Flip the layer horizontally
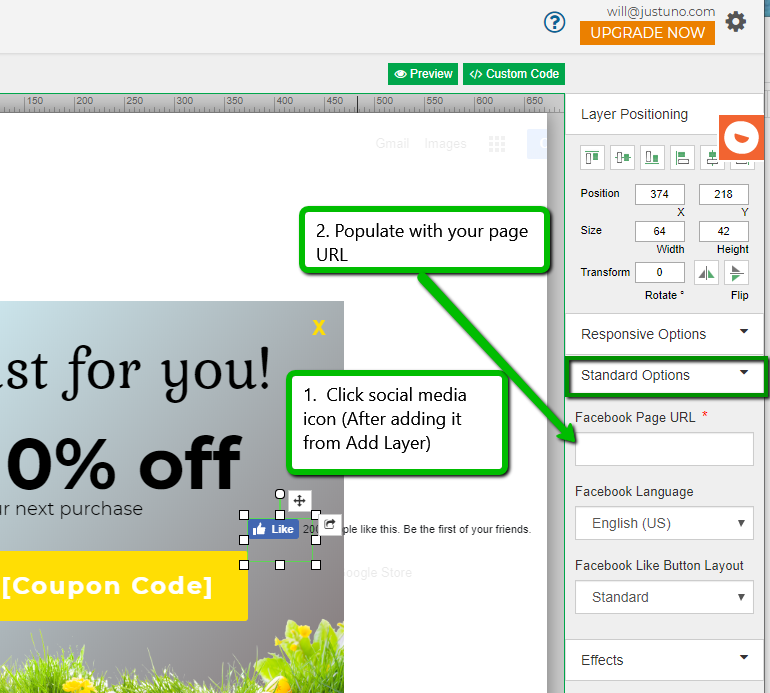This screenshot has height=693, width=770. click(x=706, y=273)
